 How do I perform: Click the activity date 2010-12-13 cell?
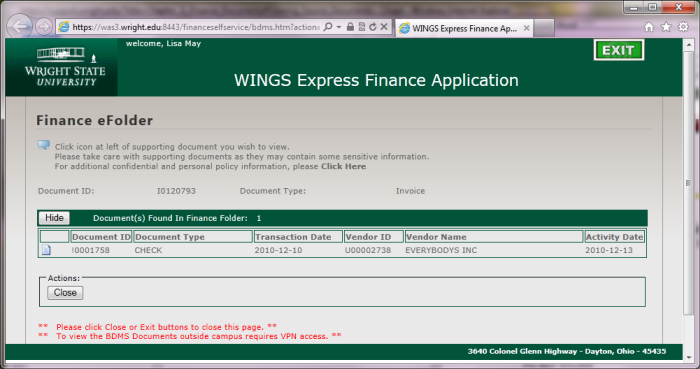(x=609, y=250)
